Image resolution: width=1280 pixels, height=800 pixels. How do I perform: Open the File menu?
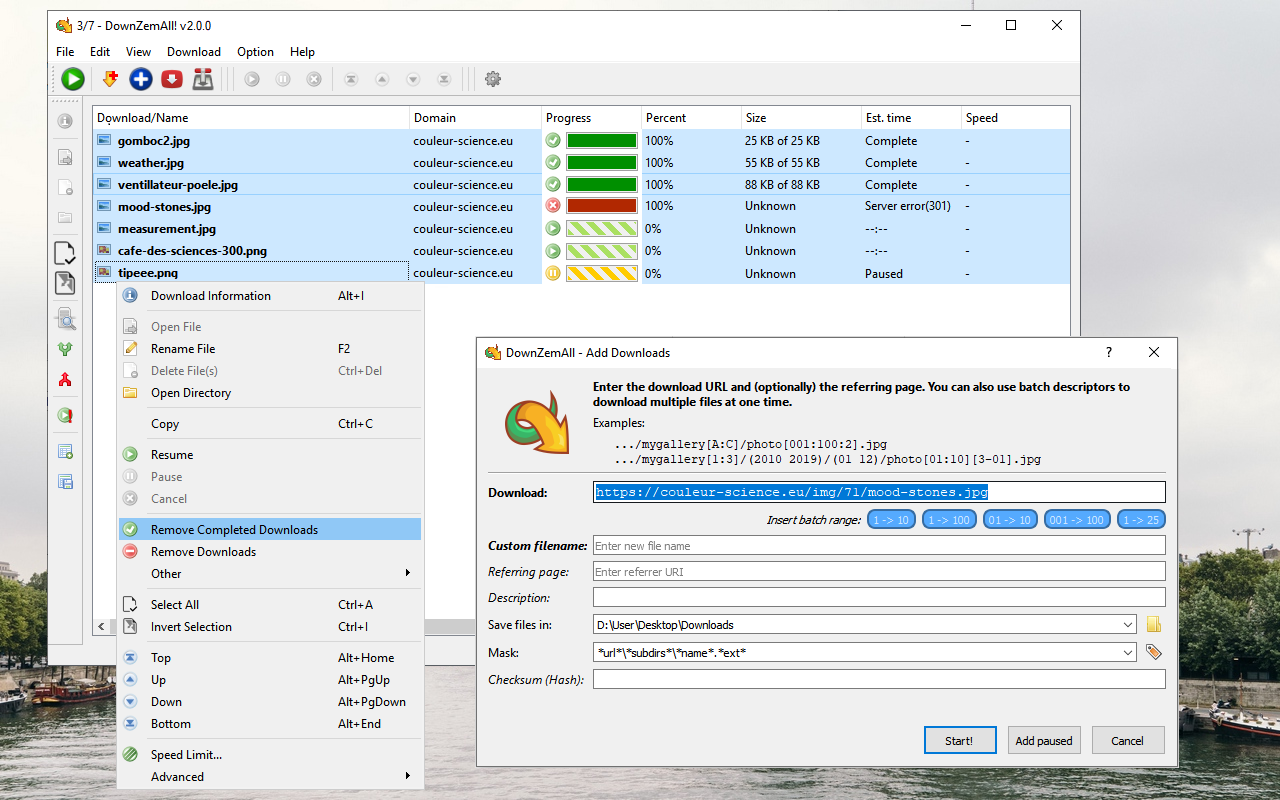click(65, 52)
